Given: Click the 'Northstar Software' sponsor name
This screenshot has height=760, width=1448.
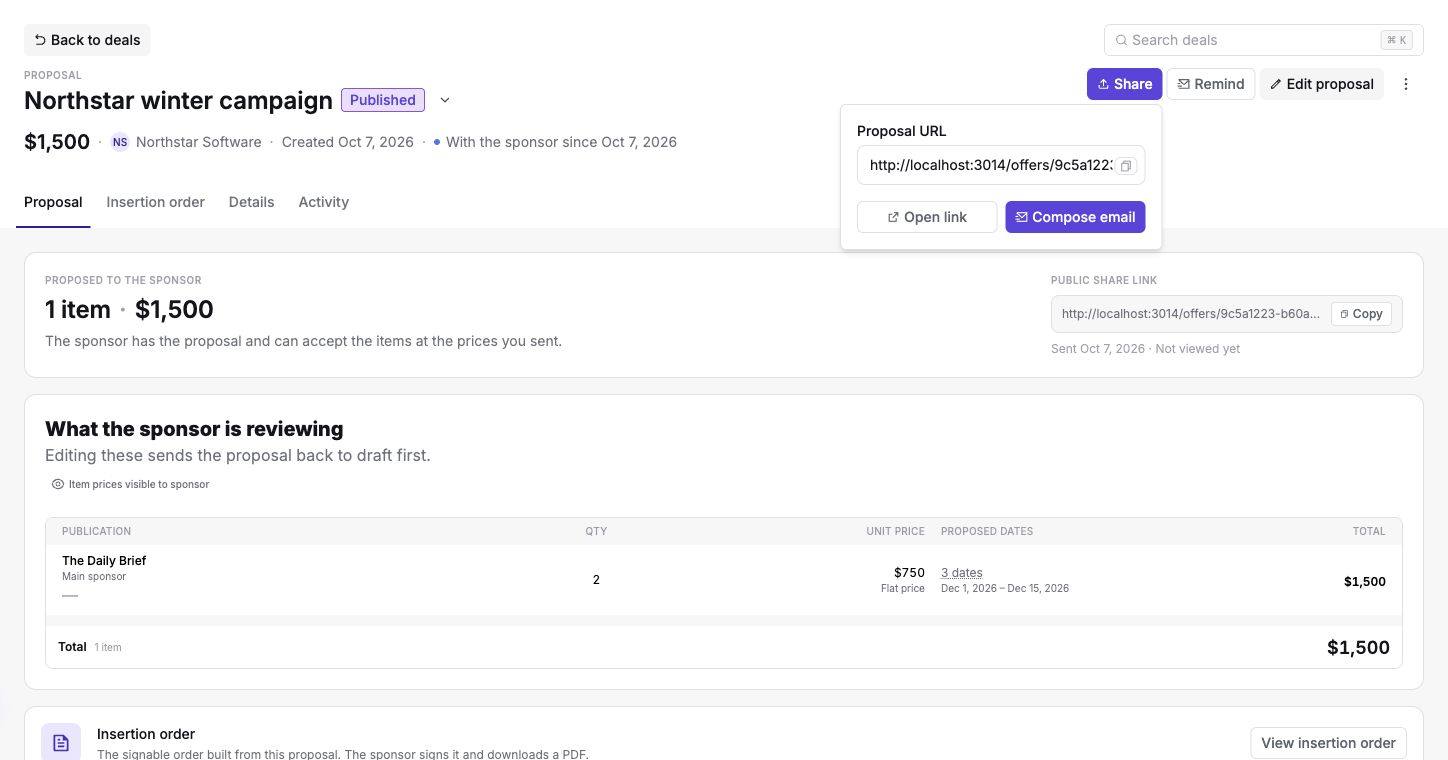Looking at the screenshot, I should 199,142.
